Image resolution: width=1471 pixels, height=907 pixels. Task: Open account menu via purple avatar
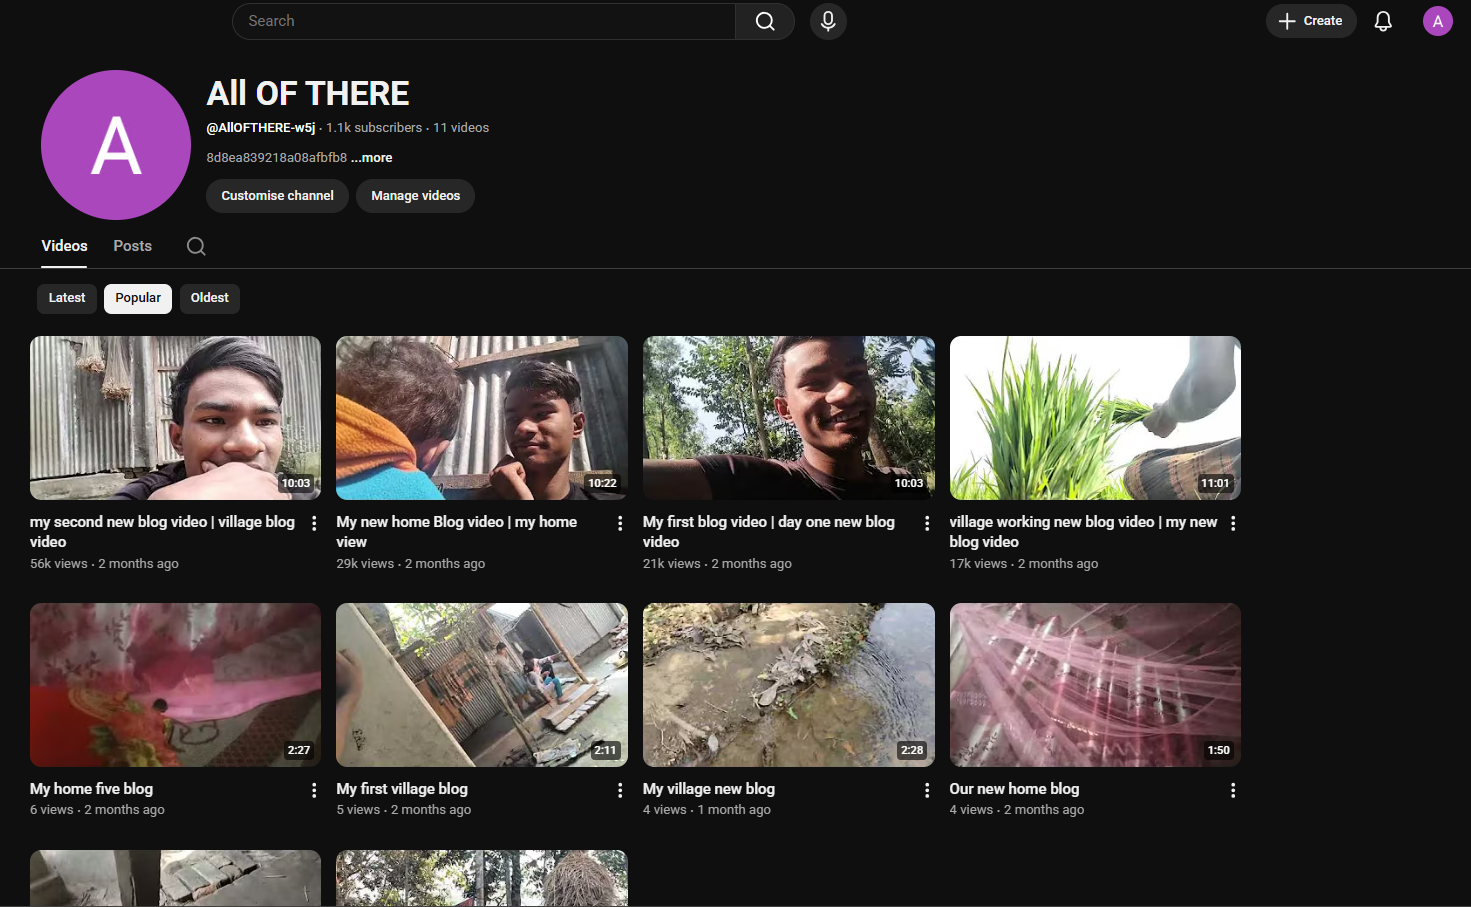pos(1437,21)
